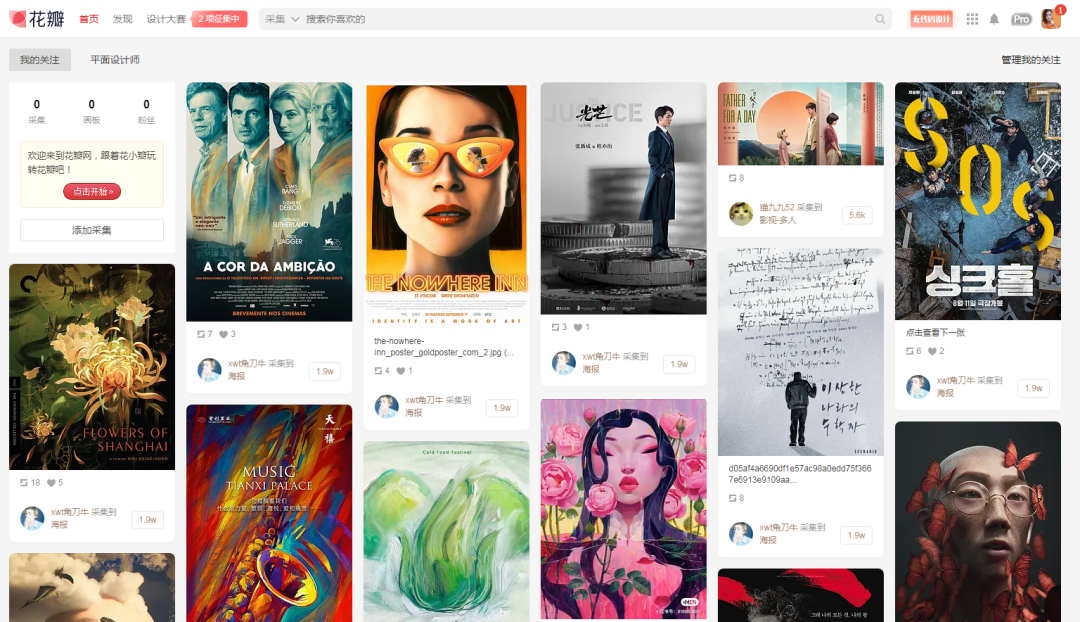Open The Nowhere Inn poster thumbnail
This screenshot has width=1080, height=622.
446,204
